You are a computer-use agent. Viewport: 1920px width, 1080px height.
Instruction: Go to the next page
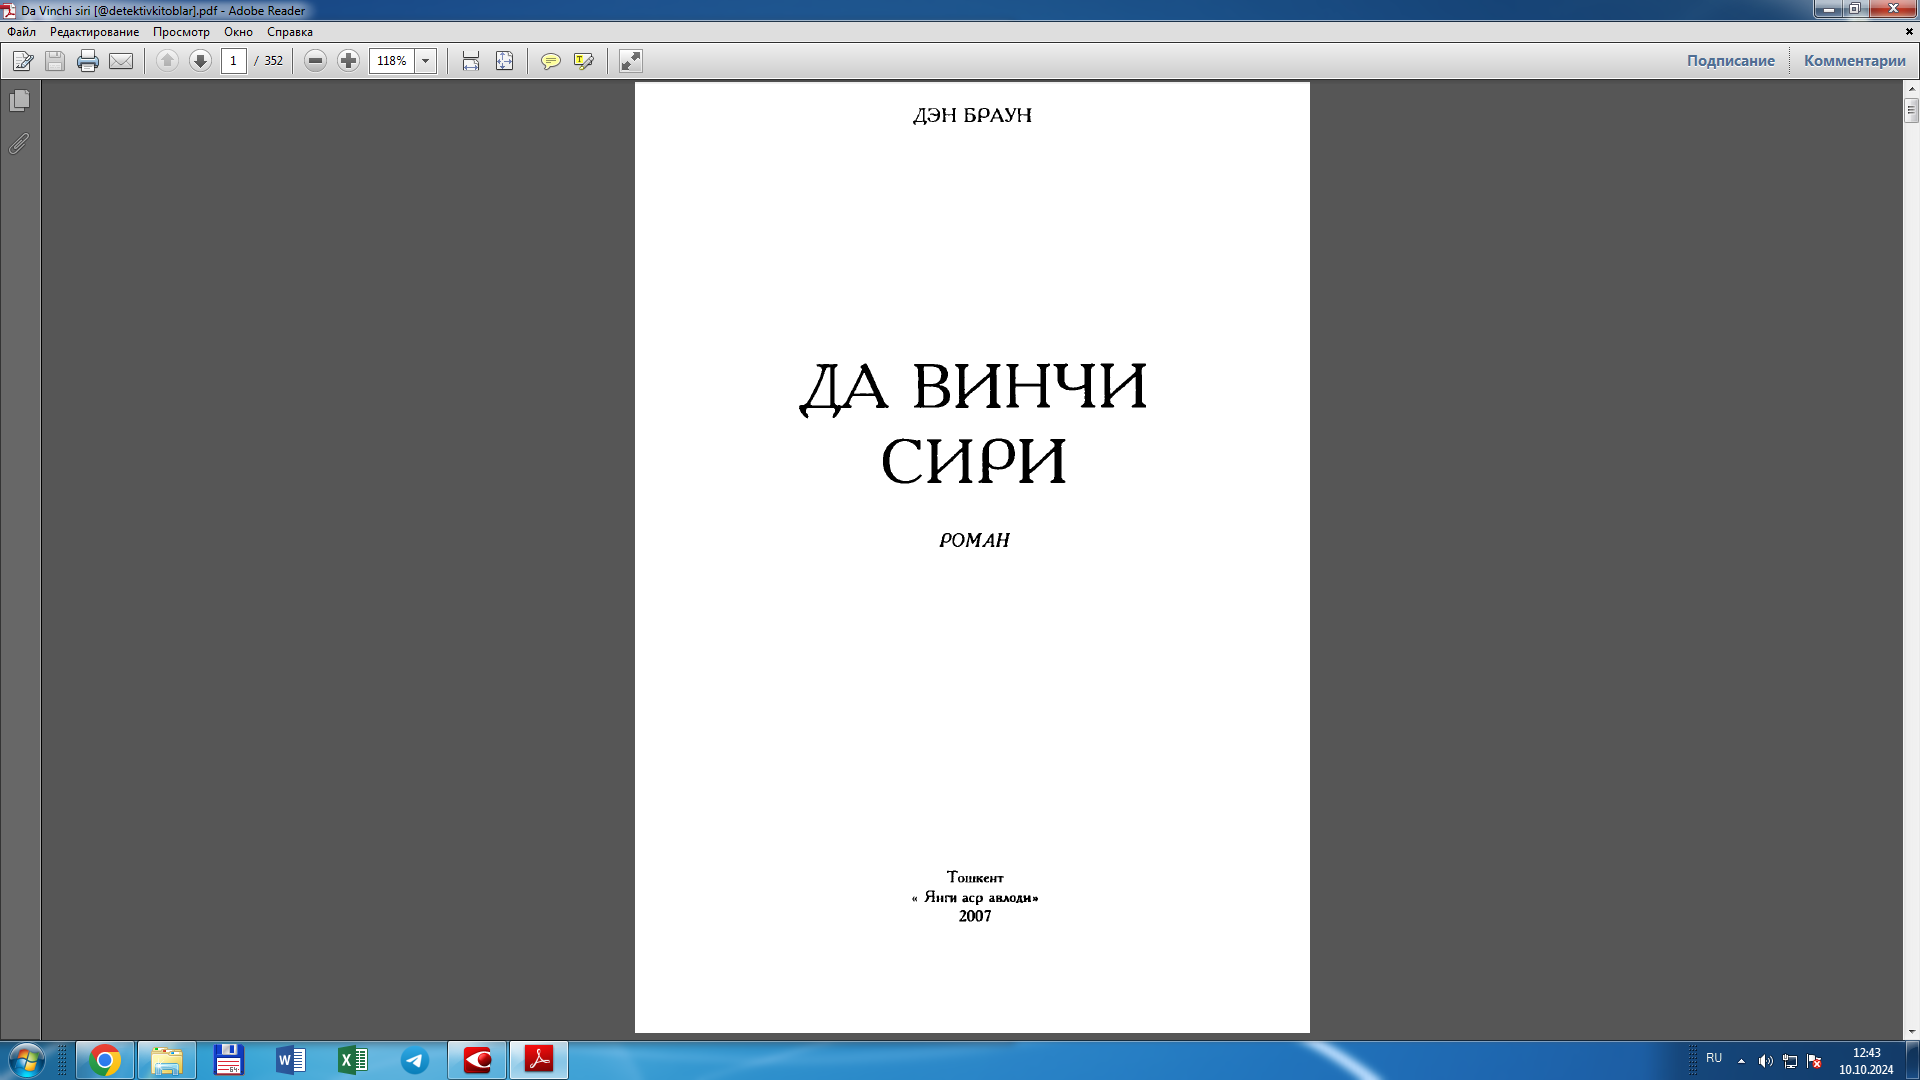(200, 61)
